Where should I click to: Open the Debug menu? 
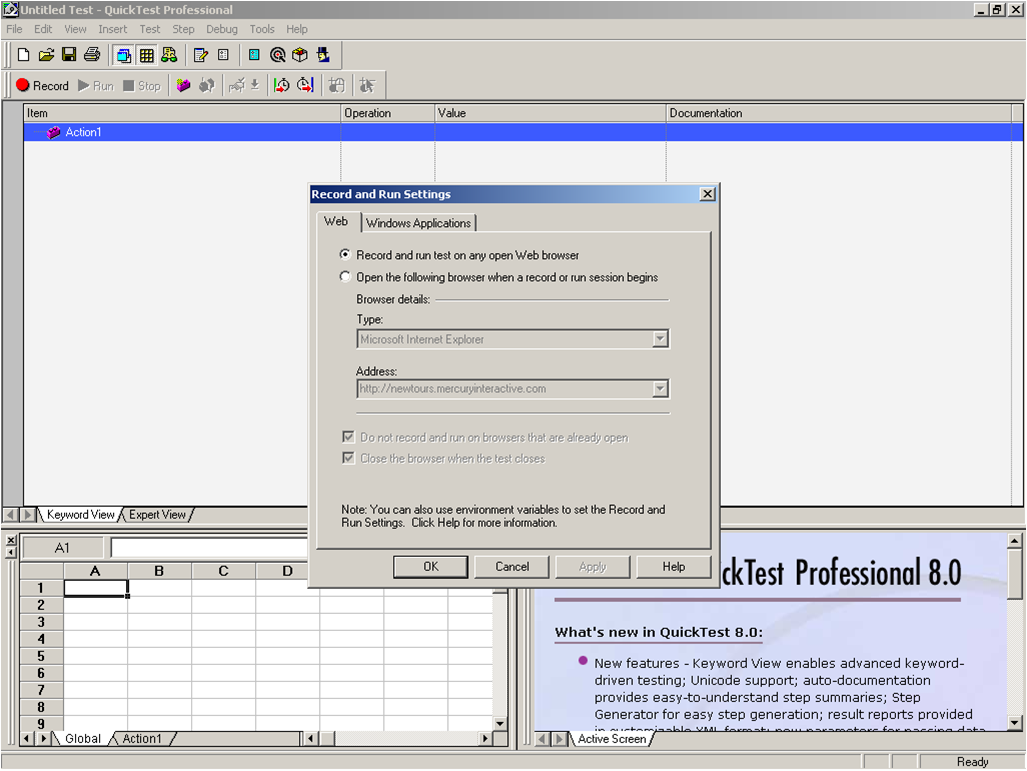pos(221,29)
